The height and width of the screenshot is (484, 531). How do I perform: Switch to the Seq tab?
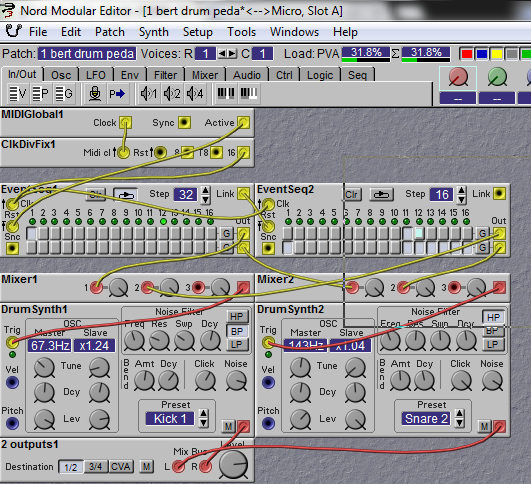click(358, 75)
